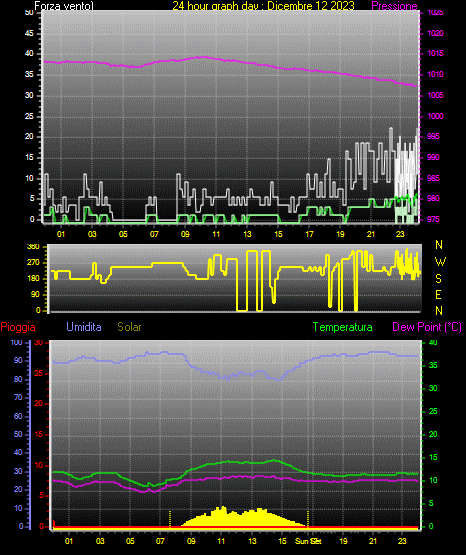
Task: Select the E compass letter
Action: [x=438, y=295]
